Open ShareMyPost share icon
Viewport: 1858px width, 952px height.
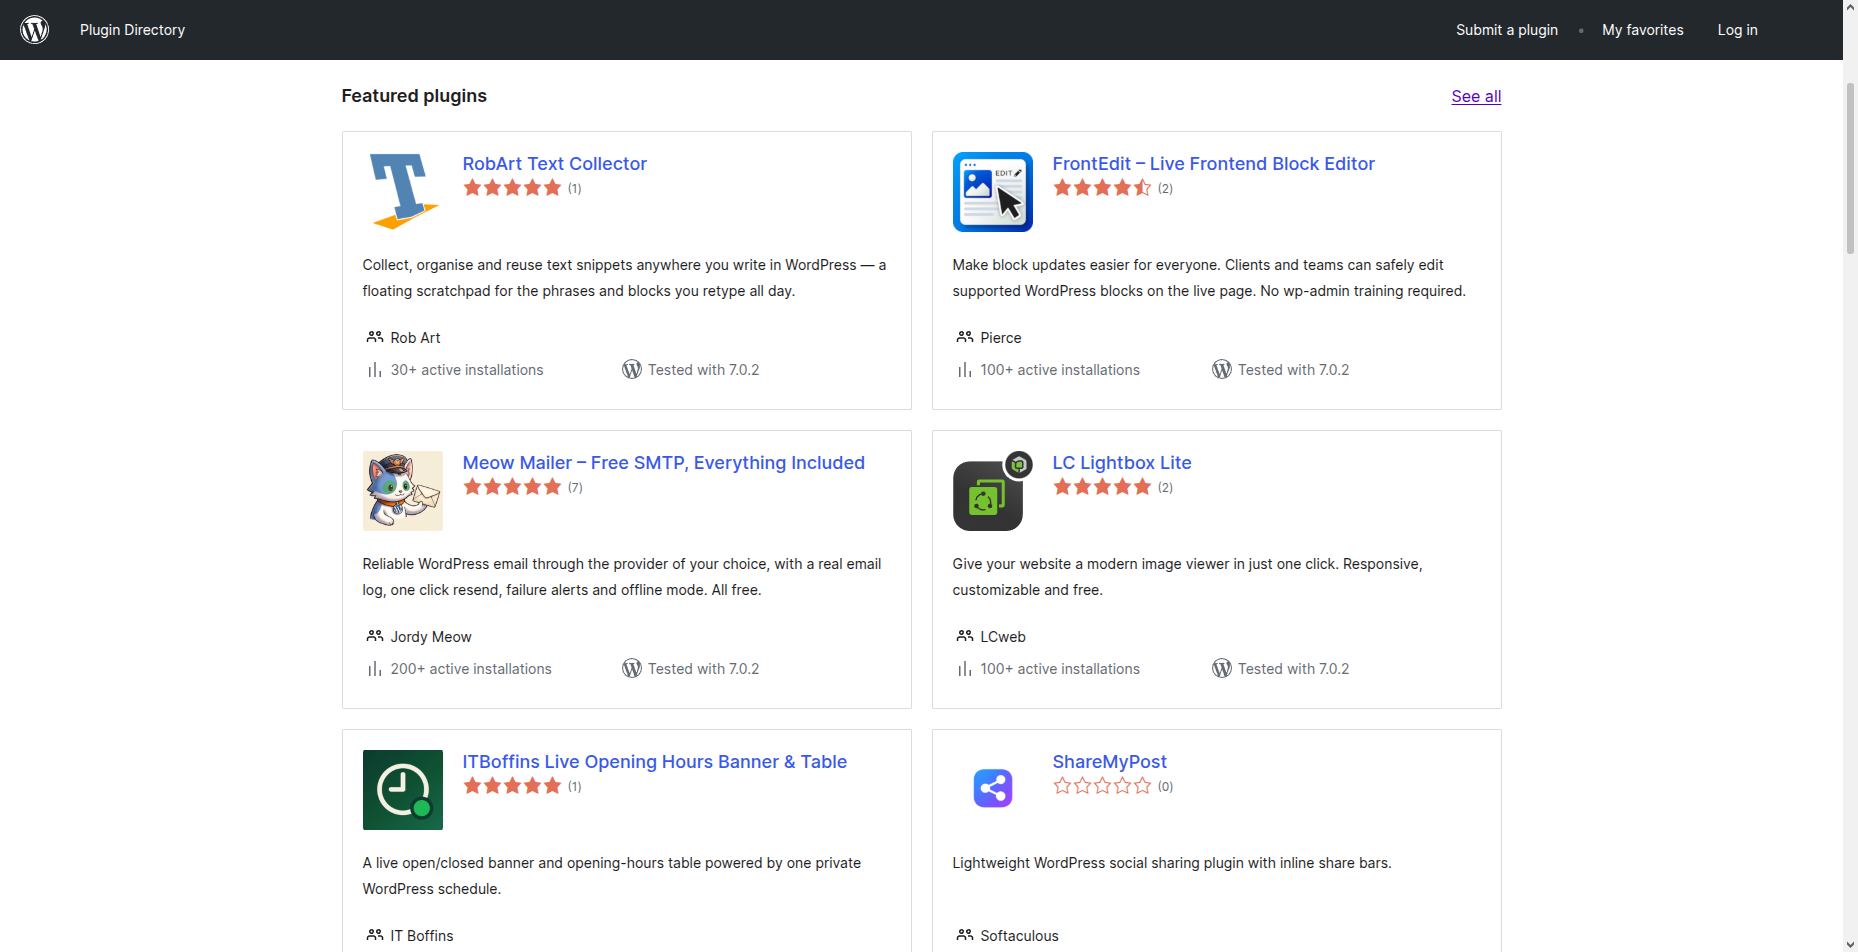[993, 789]
